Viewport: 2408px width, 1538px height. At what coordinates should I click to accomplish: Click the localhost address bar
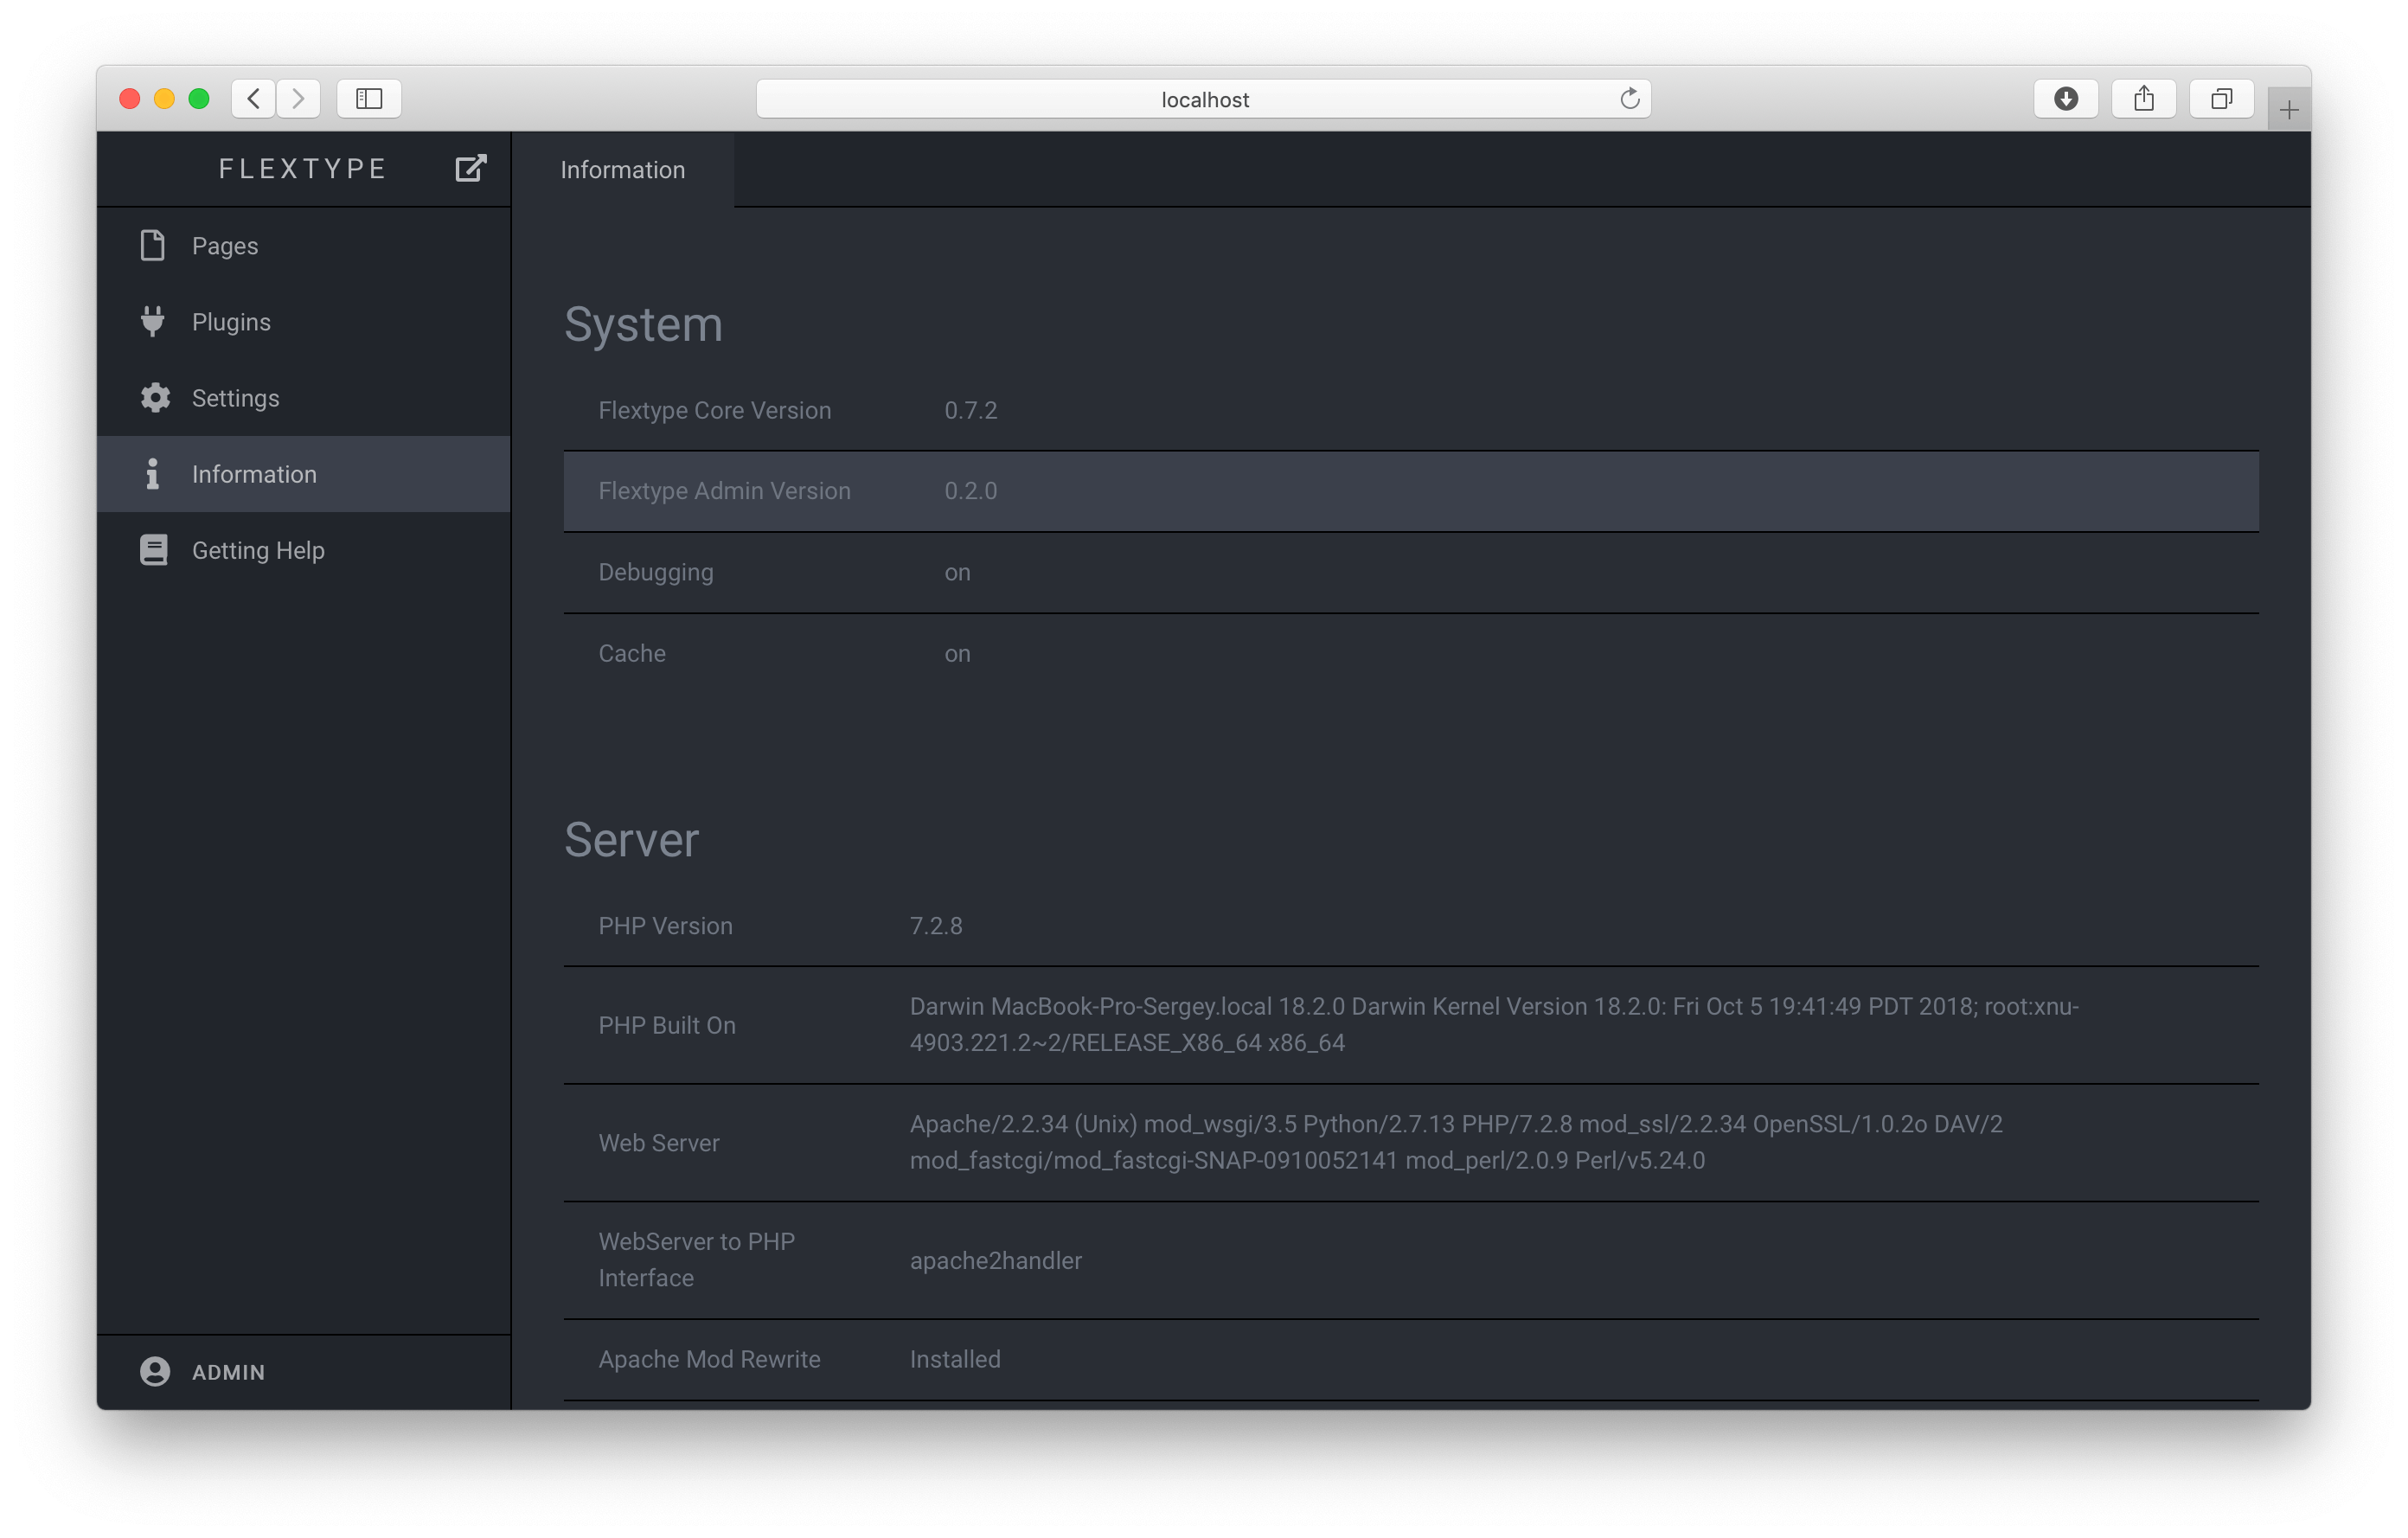(x=1203, y=99)
